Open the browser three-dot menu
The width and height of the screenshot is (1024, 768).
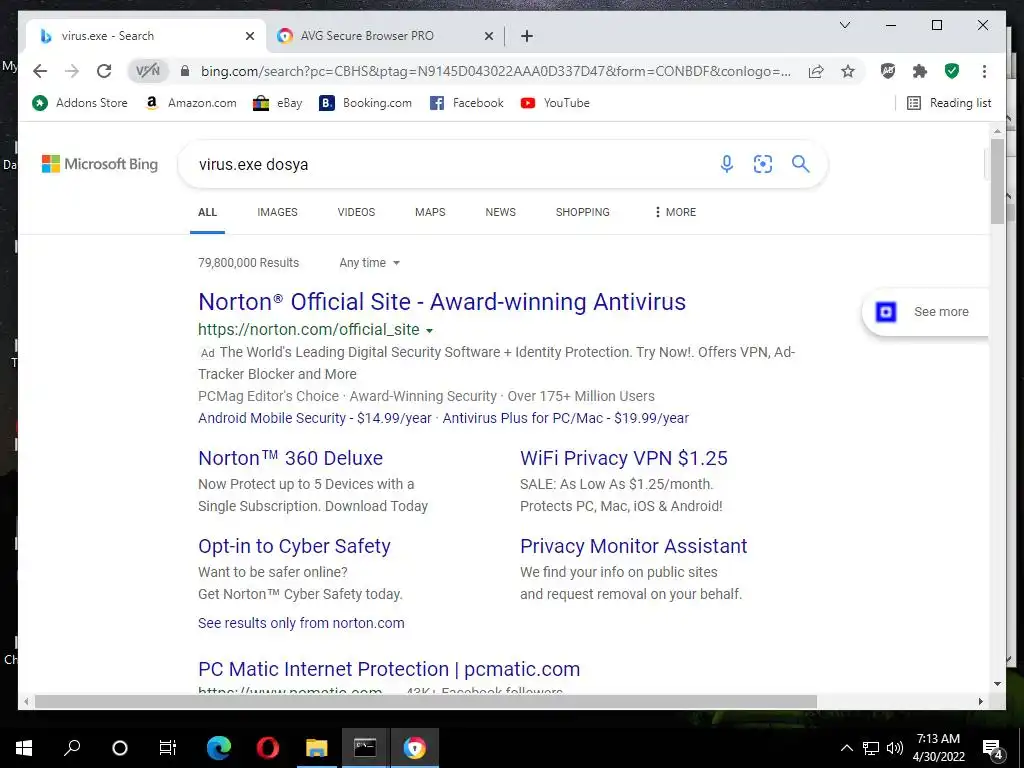[984, 71]
